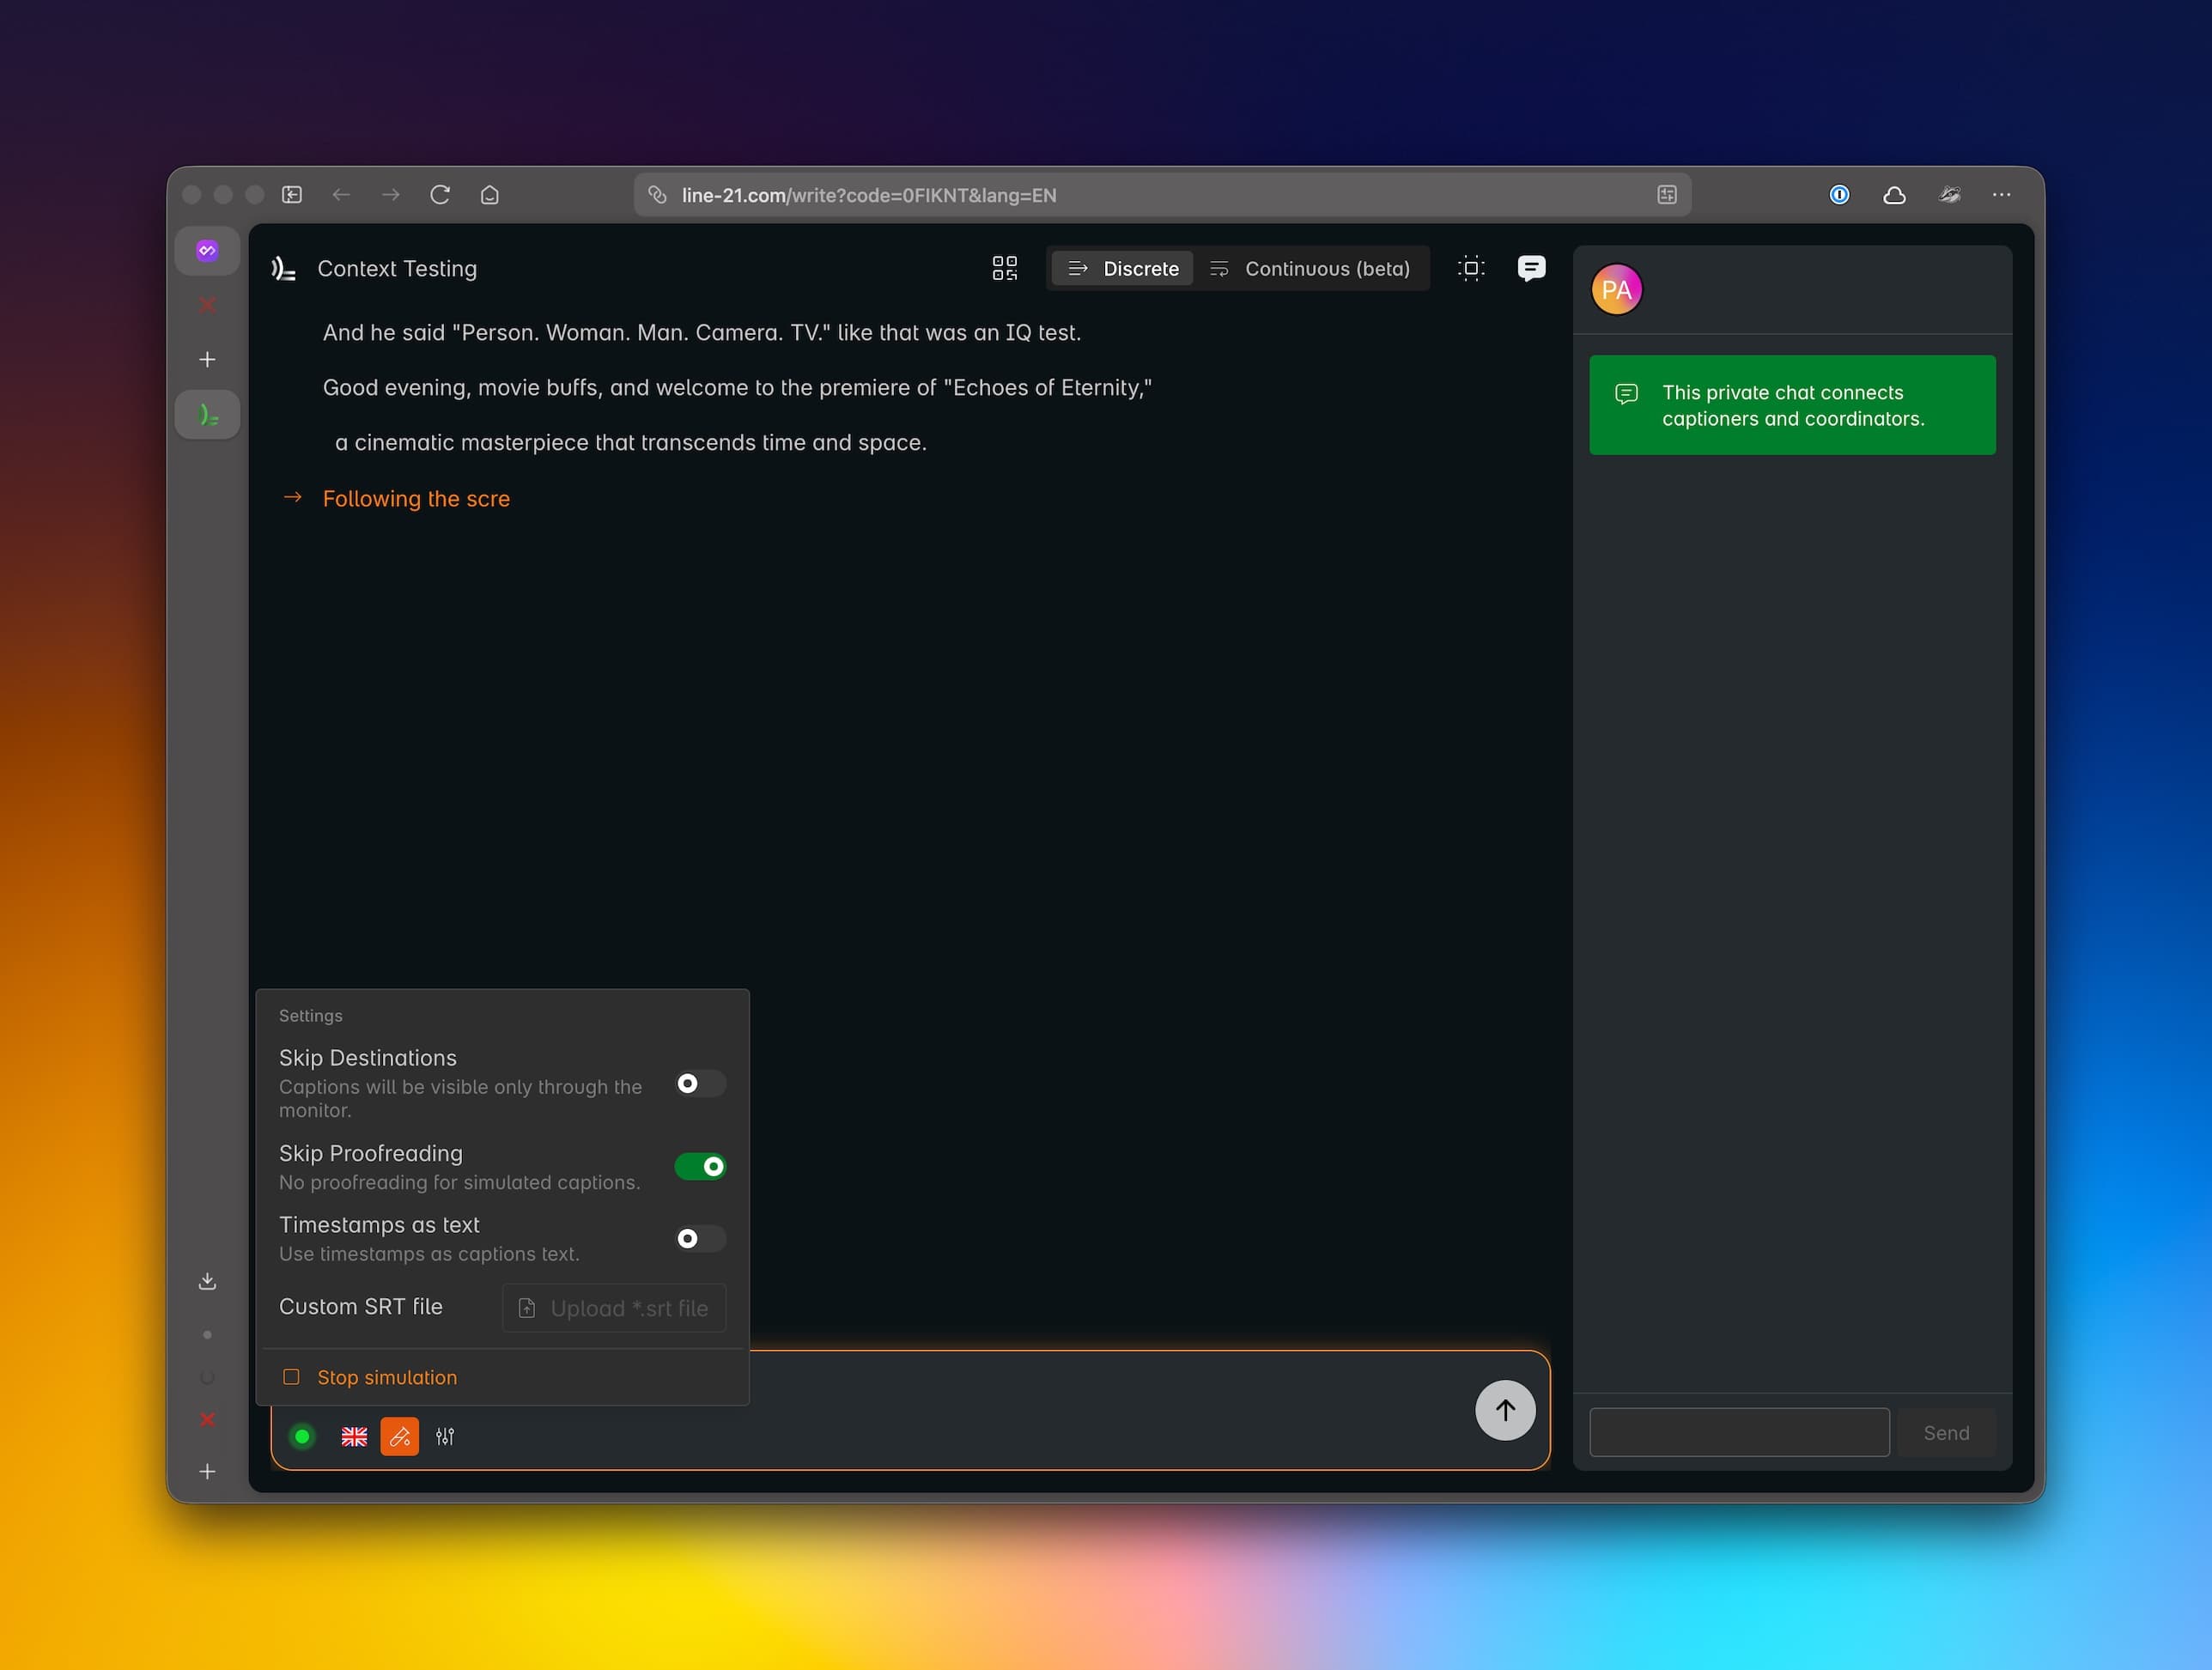The image size is (2212, 1670).
Task: Click the PA user avatar
Action: pos(1616,290)
